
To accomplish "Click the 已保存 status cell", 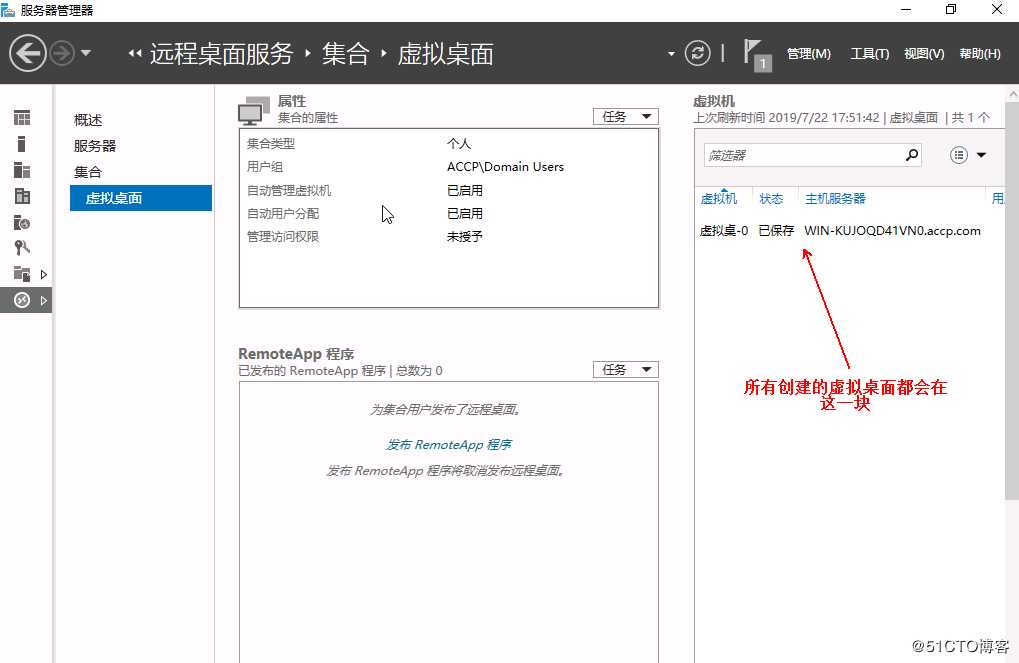I will pyautogui.click(x=776, y=230).
